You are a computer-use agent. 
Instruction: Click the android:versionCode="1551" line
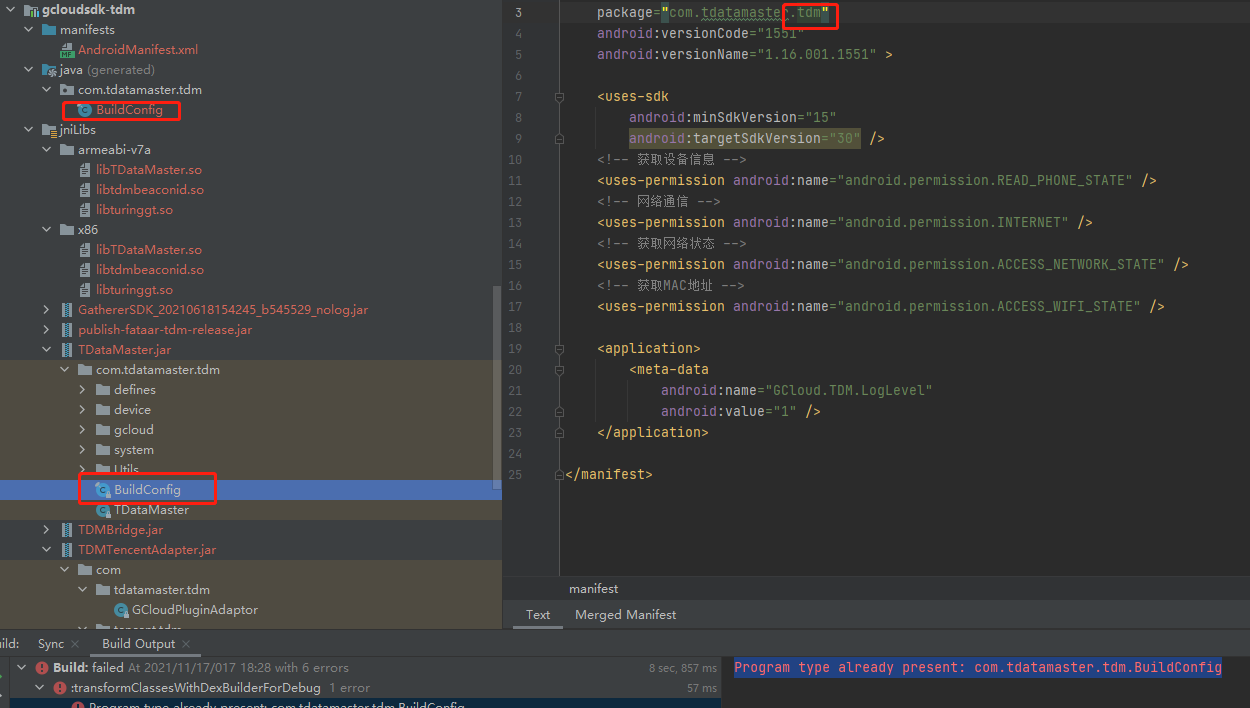point(699,33)
